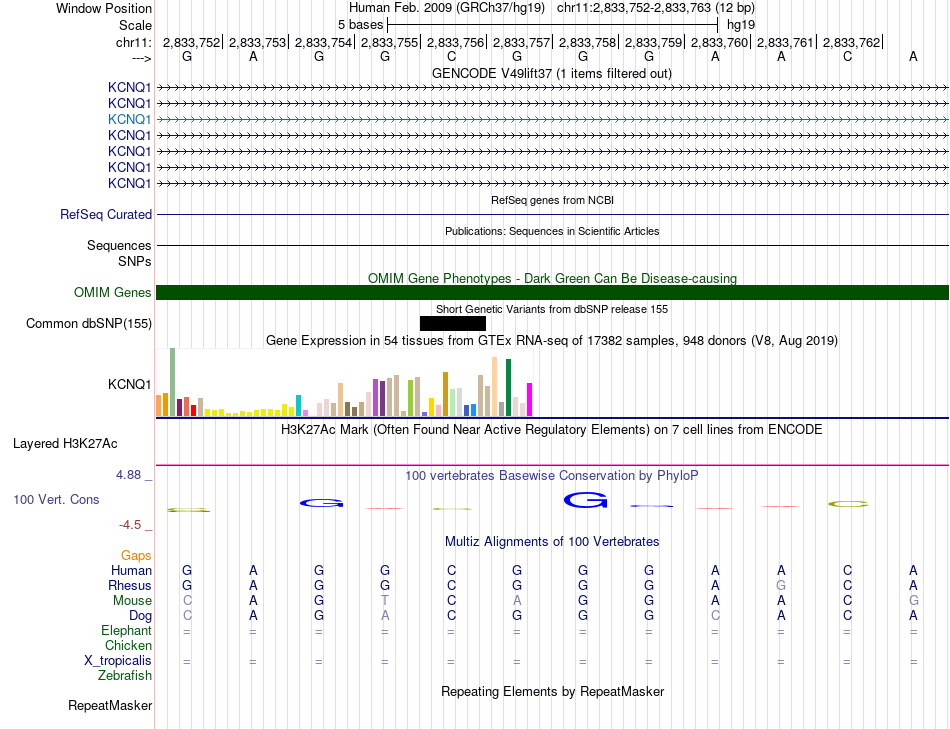Click the '100 Vert. Cons' label
This screenshot has width=950, height=729.
[x=56, y=500]
